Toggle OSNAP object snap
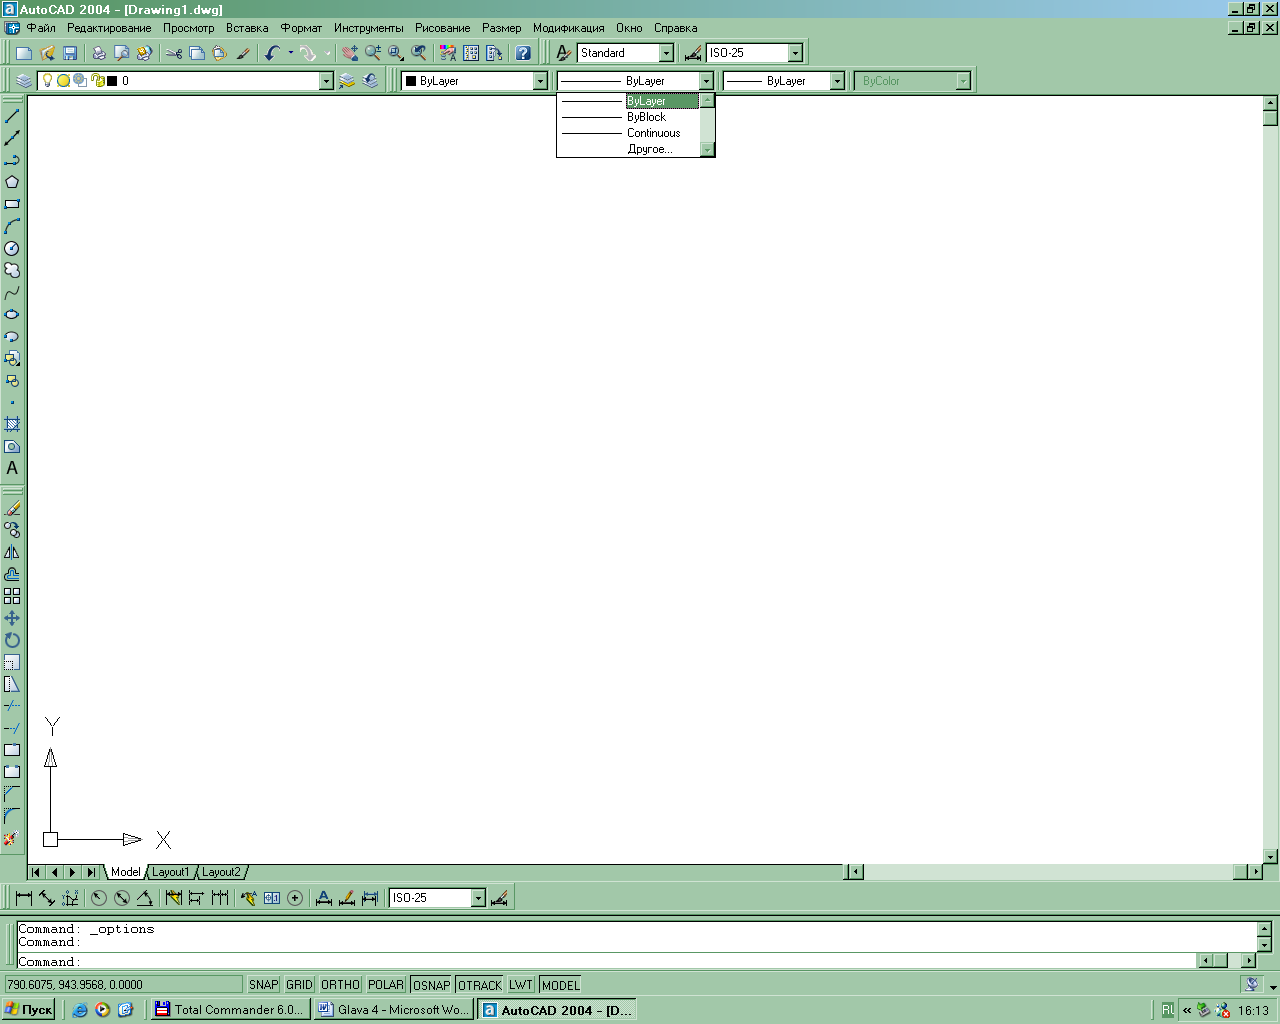The height and width of the screenshot is (1024, 1280). coord(432,985)
